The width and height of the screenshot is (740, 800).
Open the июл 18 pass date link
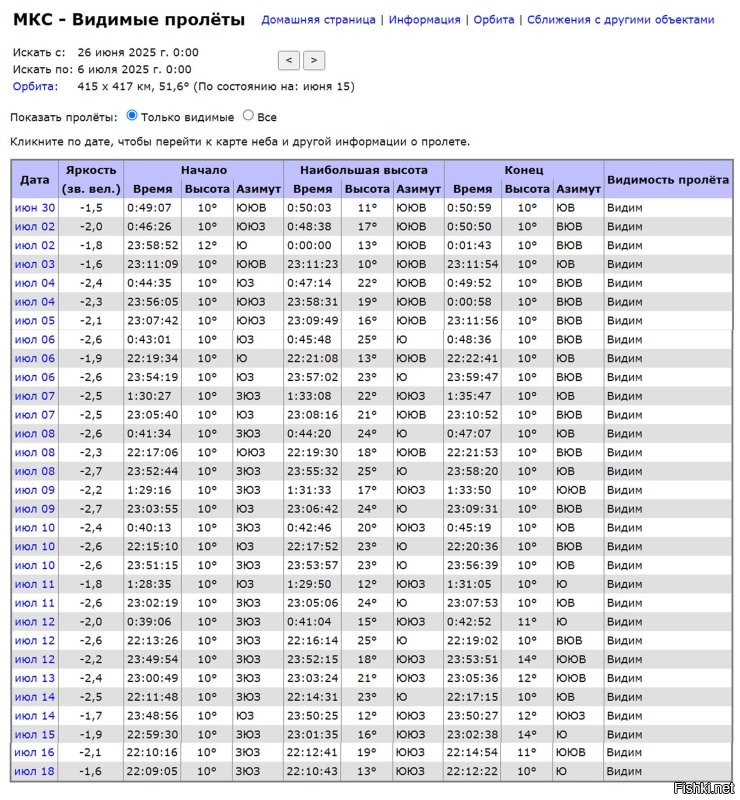point(35,771)
